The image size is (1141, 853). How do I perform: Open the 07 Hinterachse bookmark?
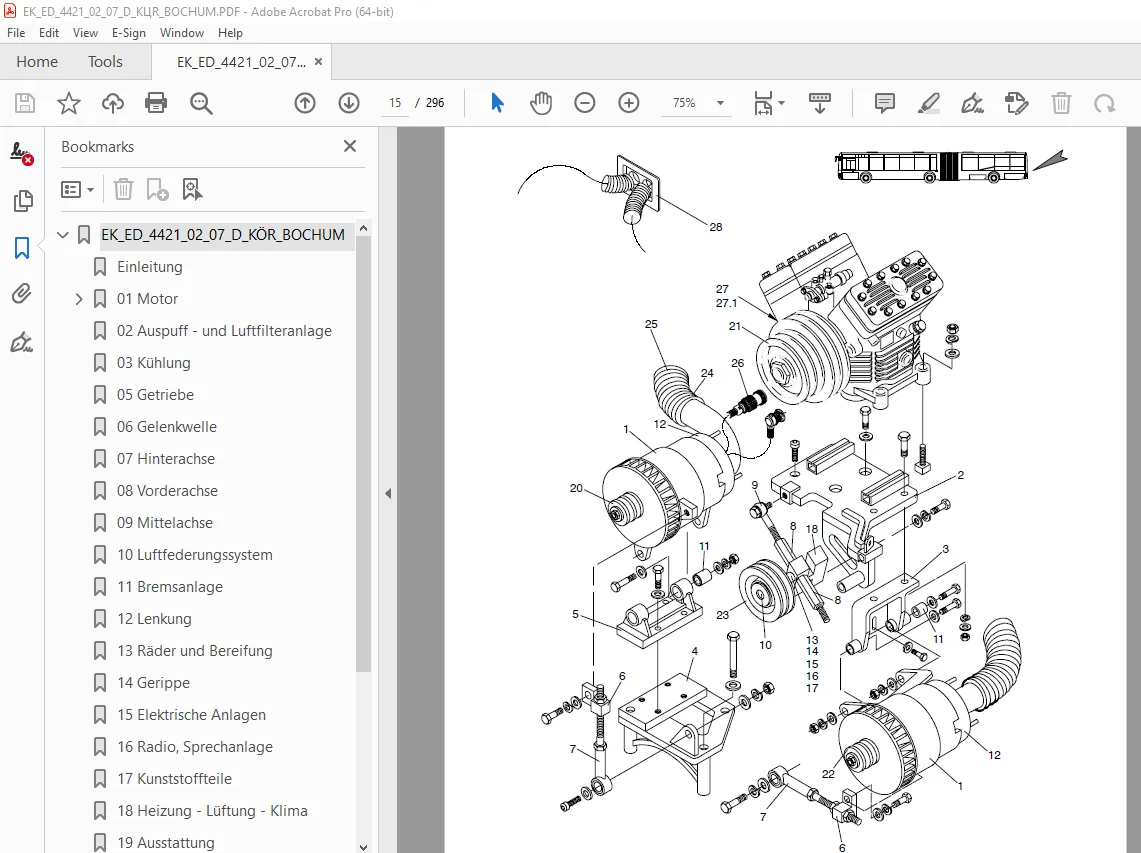166,459
